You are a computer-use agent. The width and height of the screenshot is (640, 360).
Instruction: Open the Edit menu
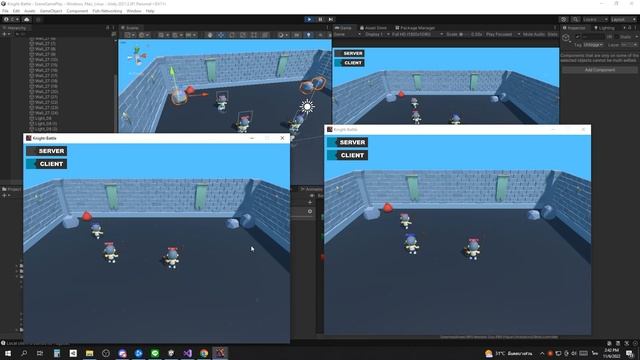pos(16,11)
